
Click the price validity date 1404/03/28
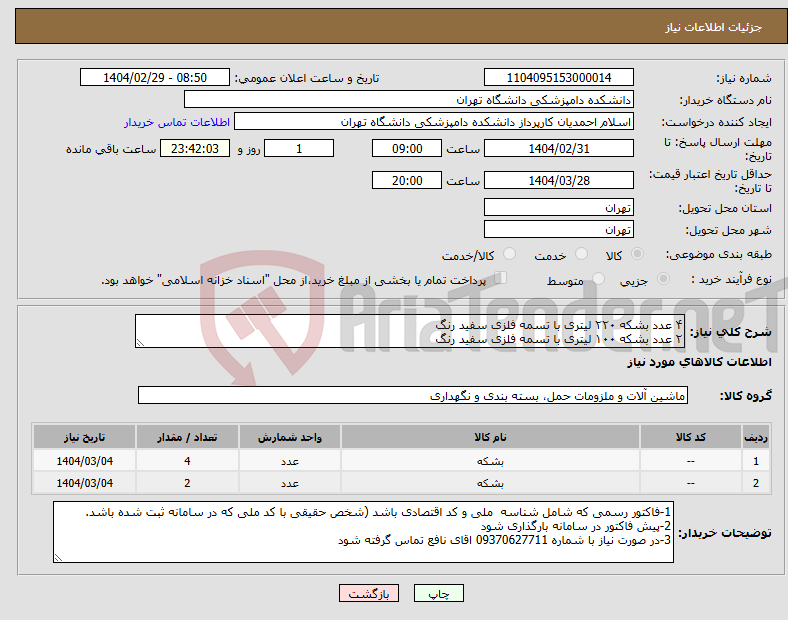coord(559,180)
